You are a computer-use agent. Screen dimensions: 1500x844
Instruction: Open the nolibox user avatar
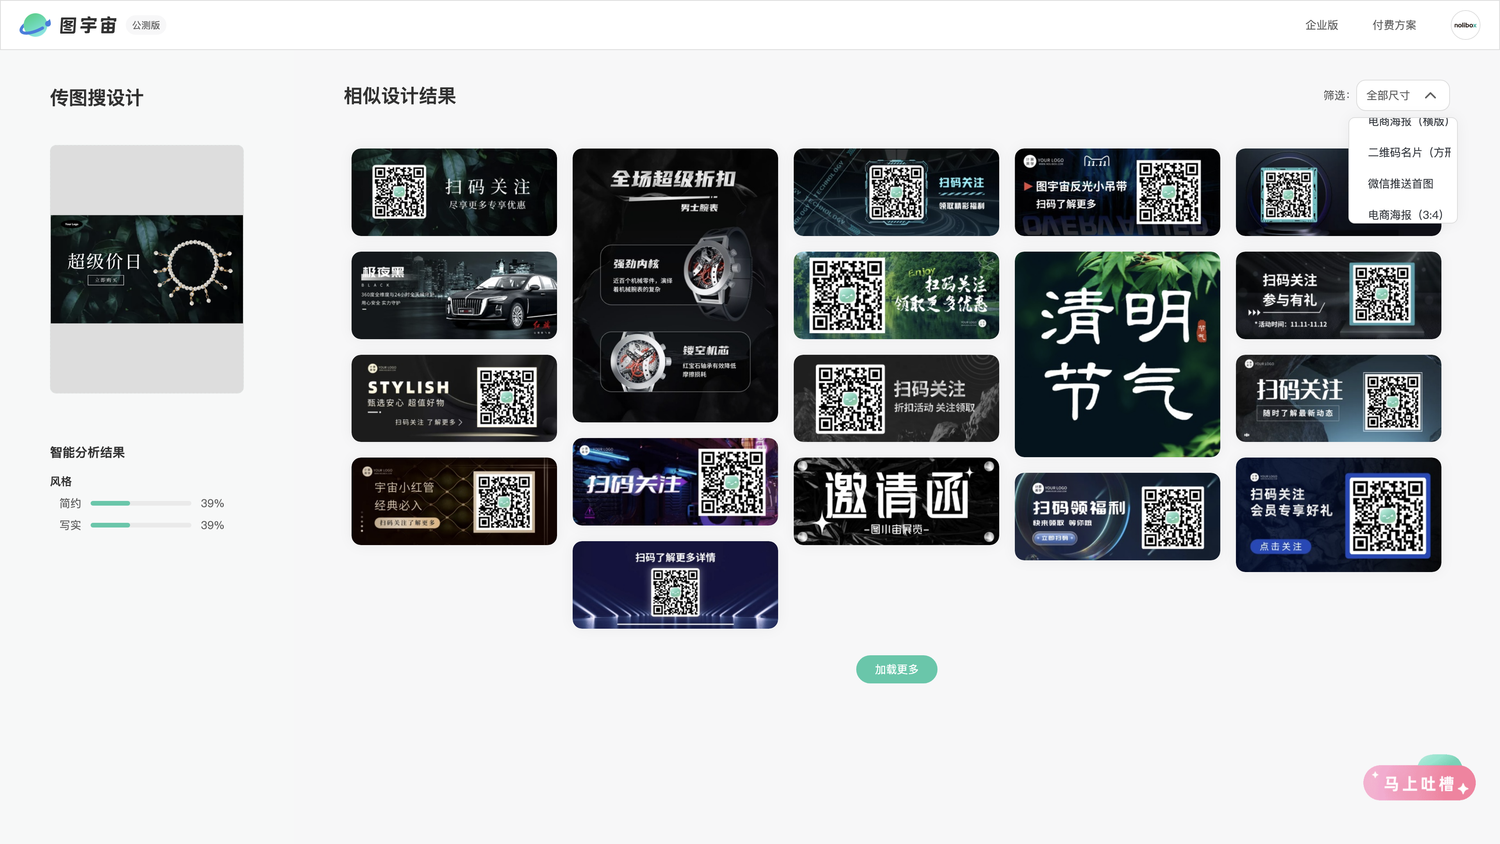pyautogui.click(x=1465, y=25)
